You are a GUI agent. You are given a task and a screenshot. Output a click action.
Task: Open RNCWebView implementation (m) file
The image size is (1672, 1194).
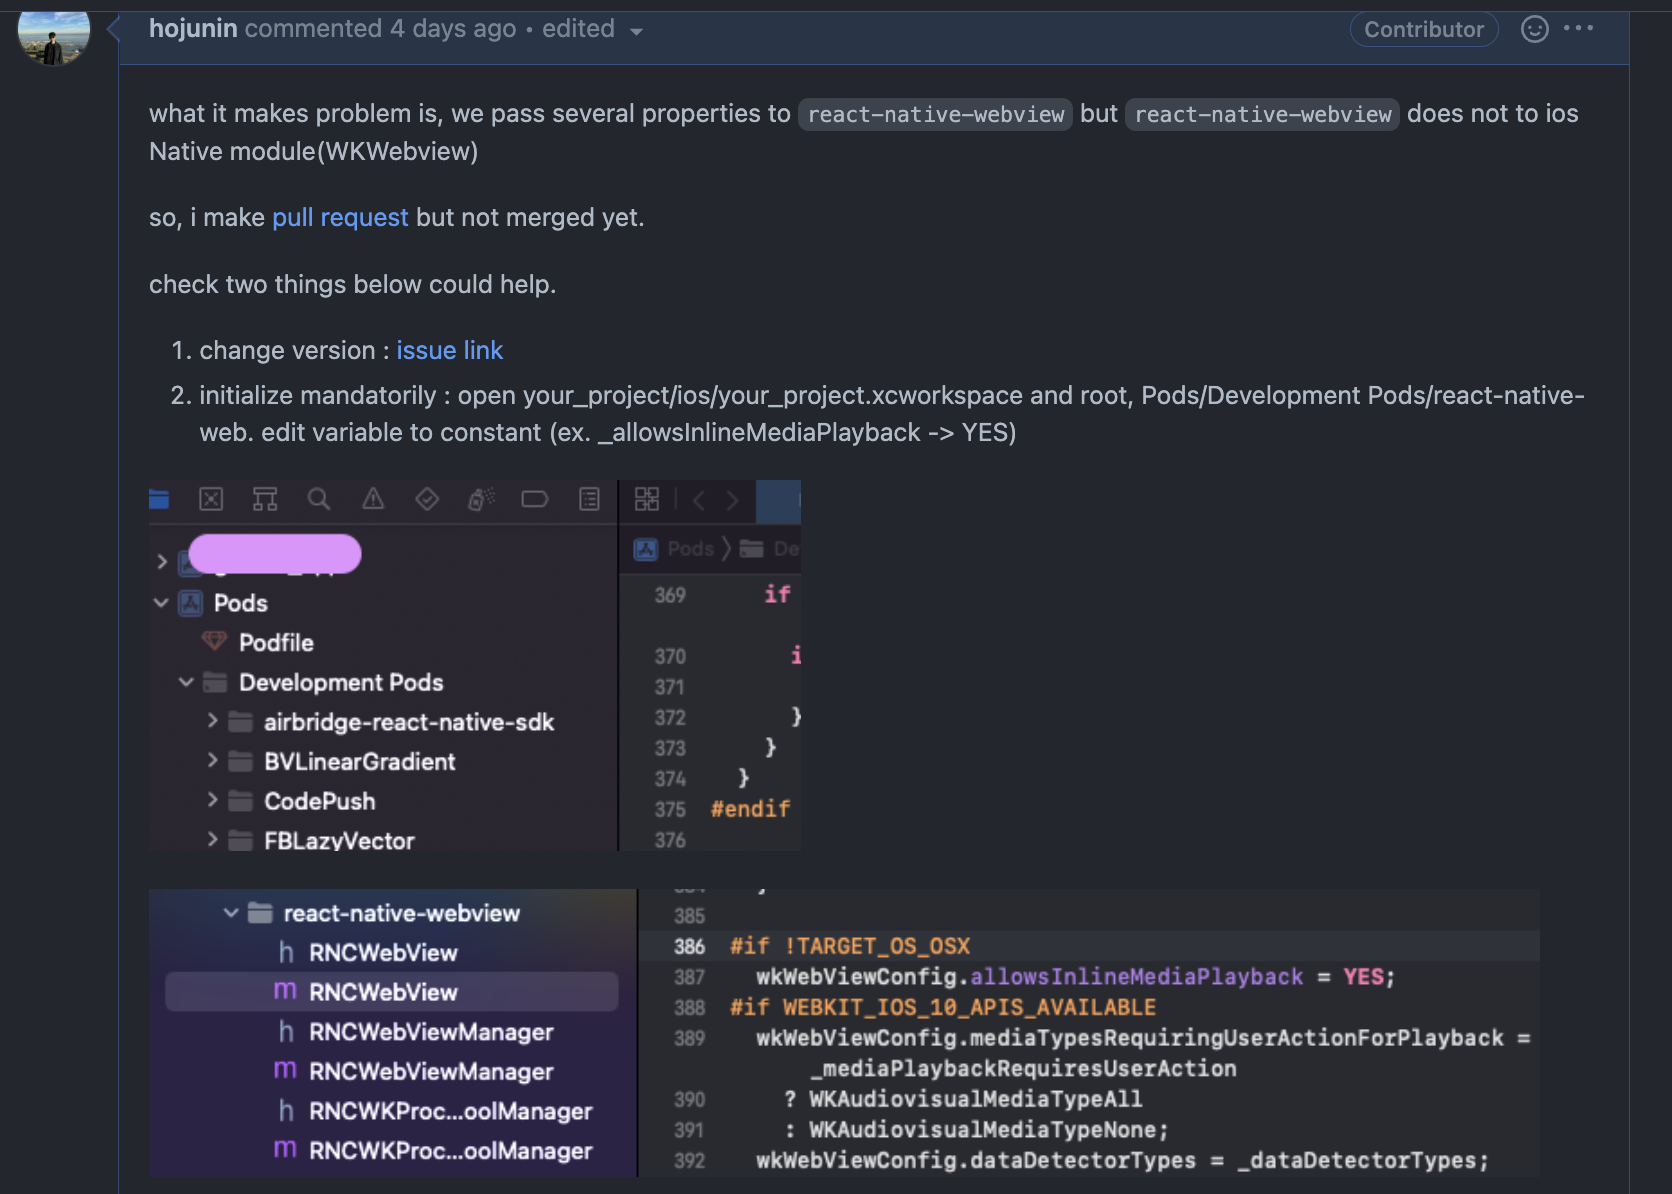coord(392,992)
